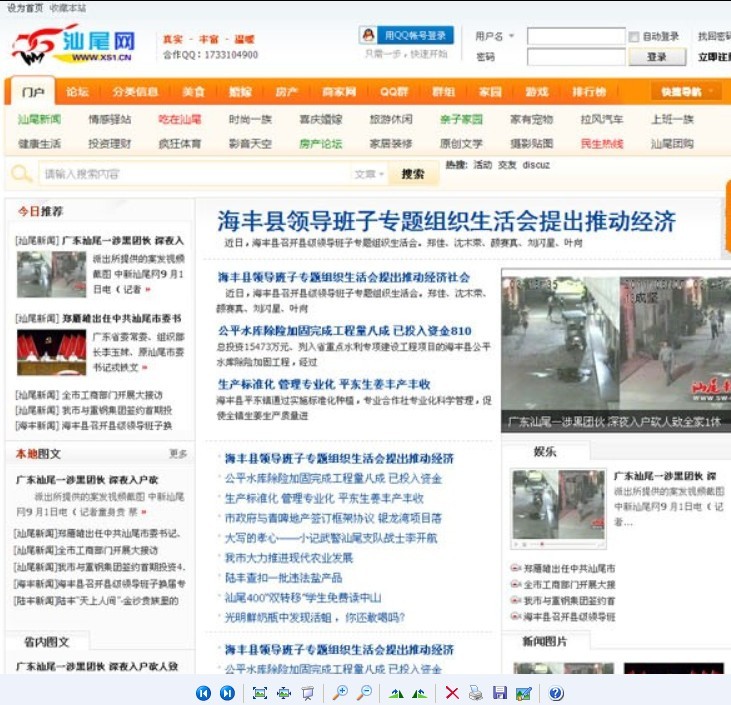Click the Actual Size view icon

(284, 693)
